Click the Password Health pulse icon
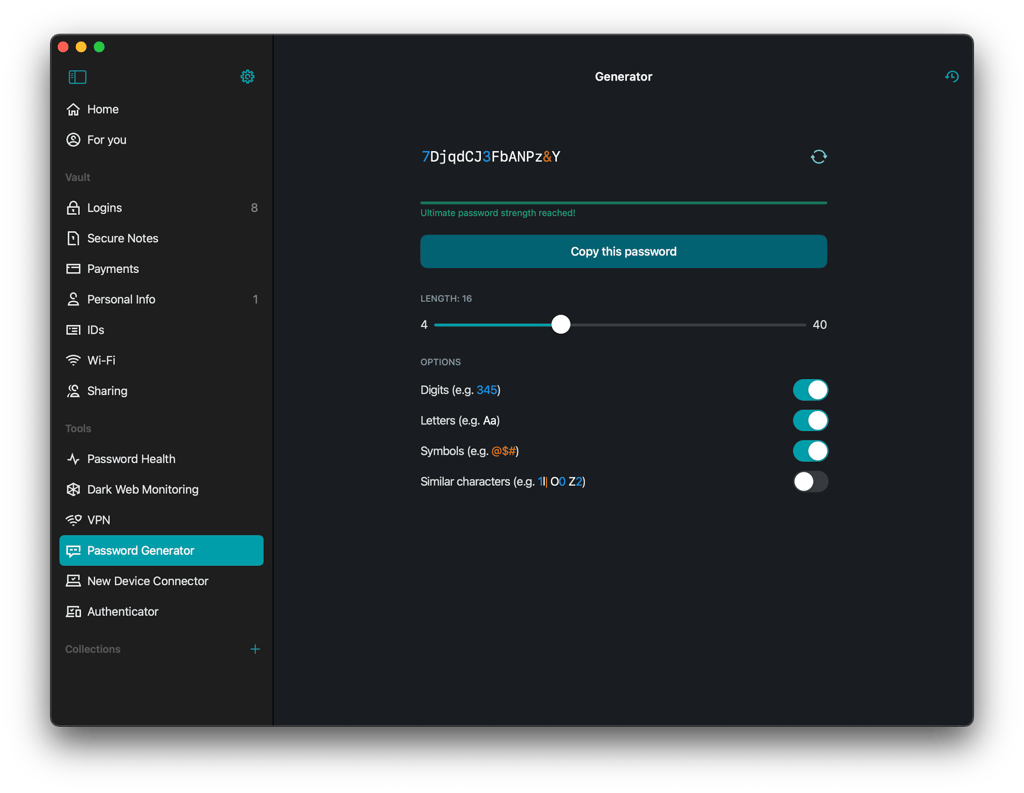This screenshot has height=793, width=1024. click(x=73, y=459)
